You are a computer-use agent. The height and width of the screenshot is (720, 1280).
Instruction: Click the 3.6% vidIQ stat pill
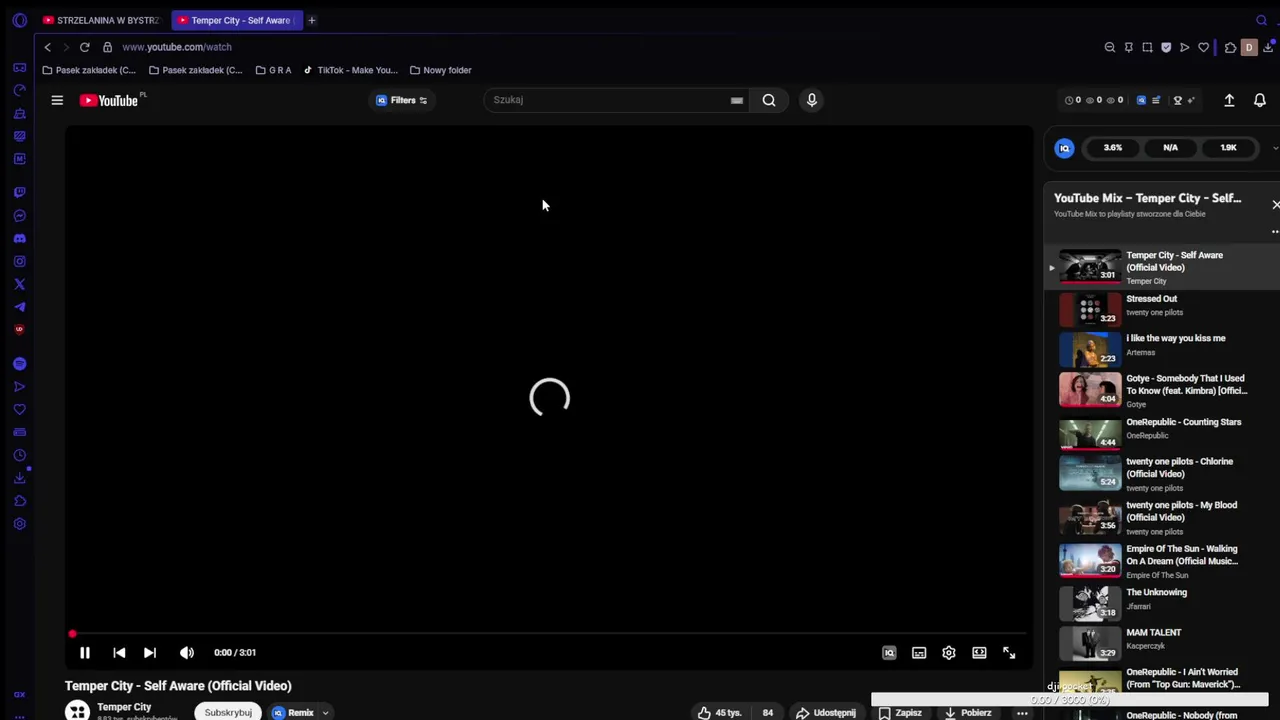[1113, 148]
